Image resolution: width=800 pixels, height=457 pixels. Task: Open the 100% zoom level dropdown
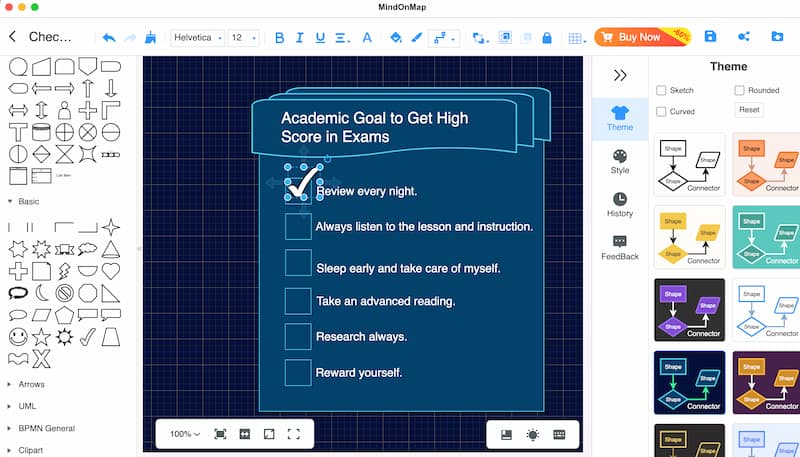click(185, 434)
